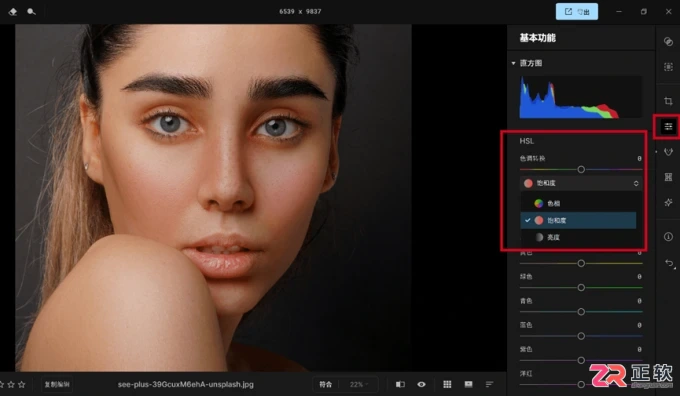Image resolution: width=680 pixels, height=396 pixels.
Task: Click the sparkle auto-enhance icon
Action: [668, 203]
